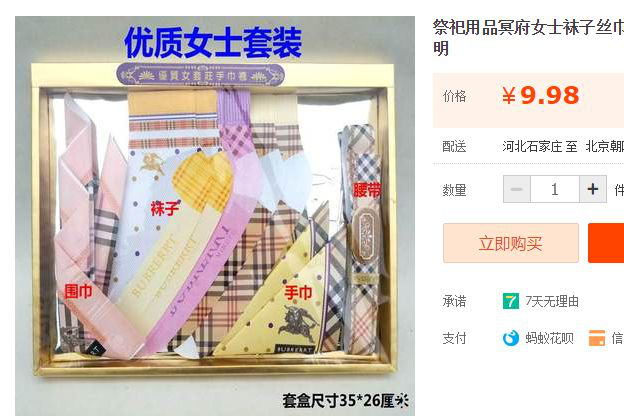Click the main product image

pyautogui.click(x=215, y=216)
